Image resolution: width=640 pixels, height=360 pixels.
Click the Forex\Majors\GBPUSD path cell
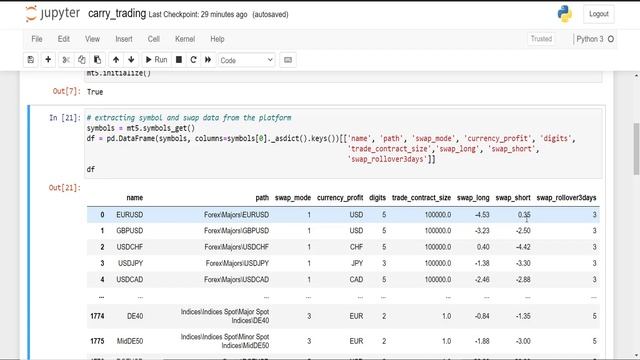tap(236, 231)
